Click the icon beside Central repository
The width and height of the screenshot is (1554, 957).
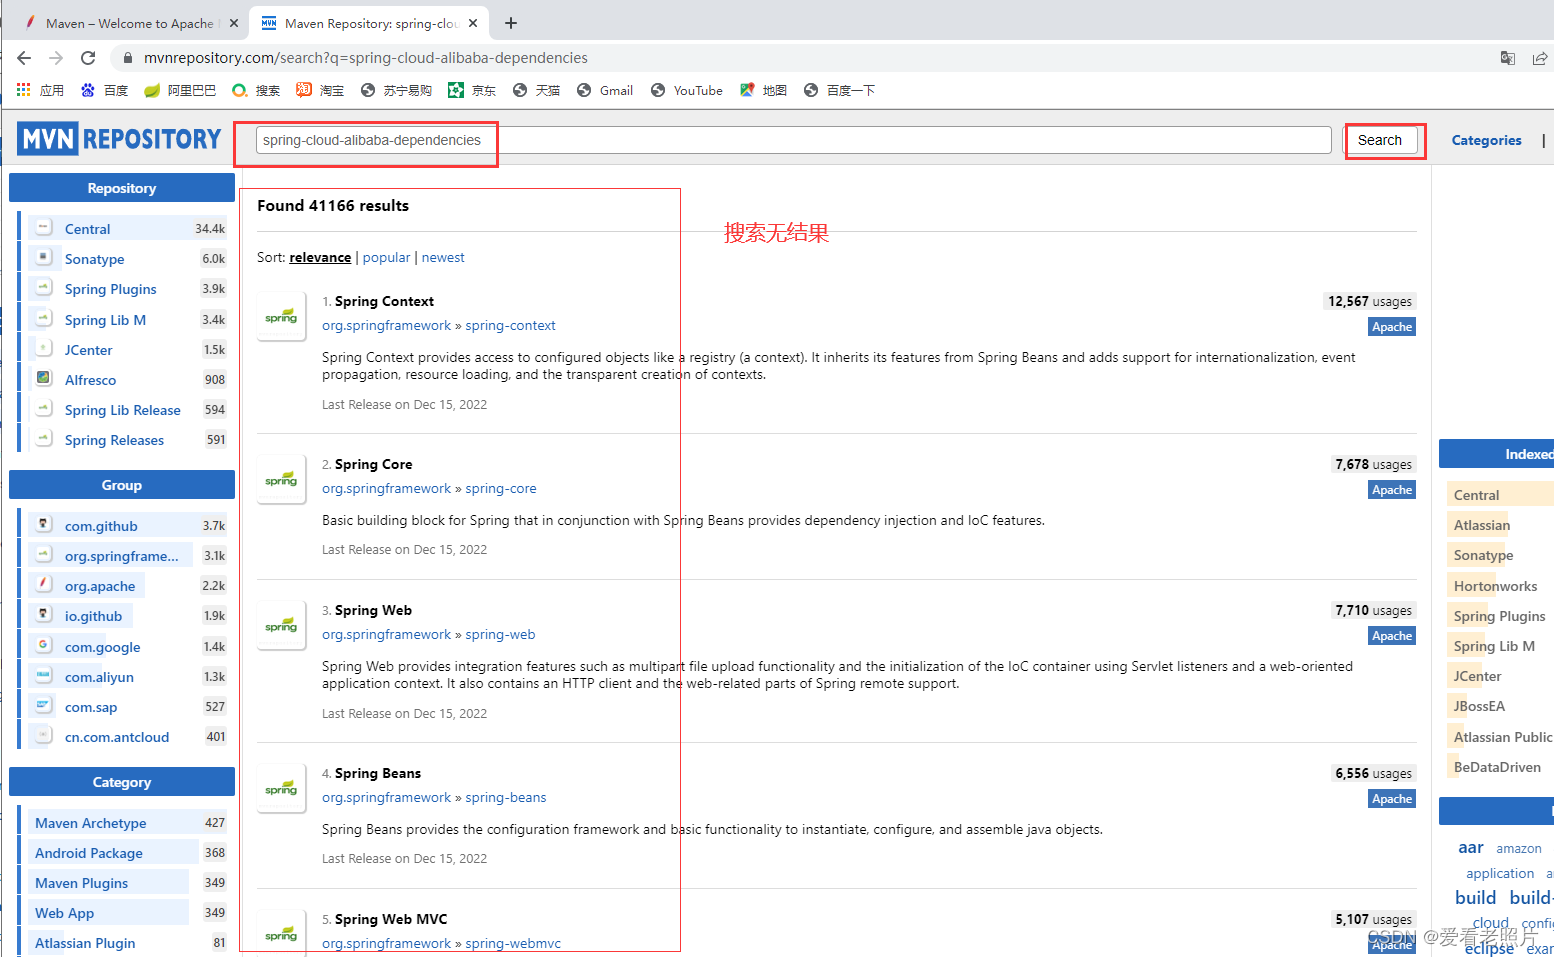43,228
